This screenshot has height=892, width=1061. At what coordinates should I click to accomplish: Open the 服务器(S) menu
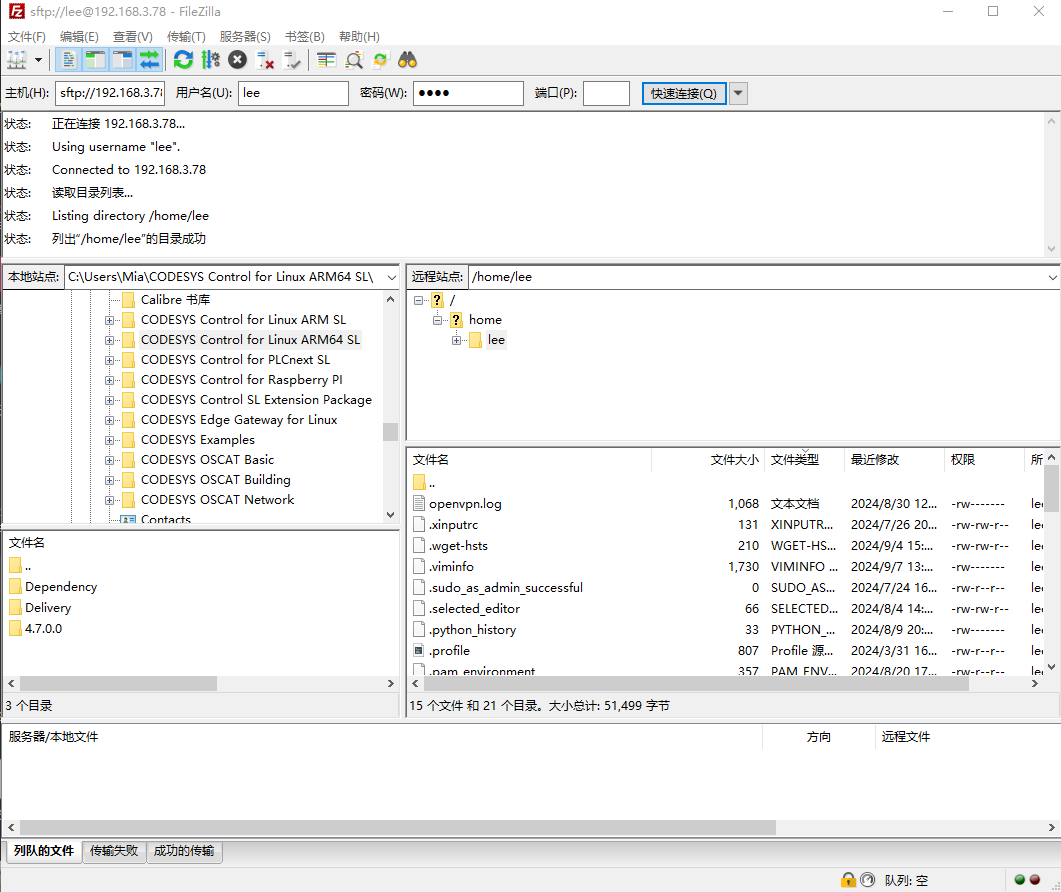245,37
